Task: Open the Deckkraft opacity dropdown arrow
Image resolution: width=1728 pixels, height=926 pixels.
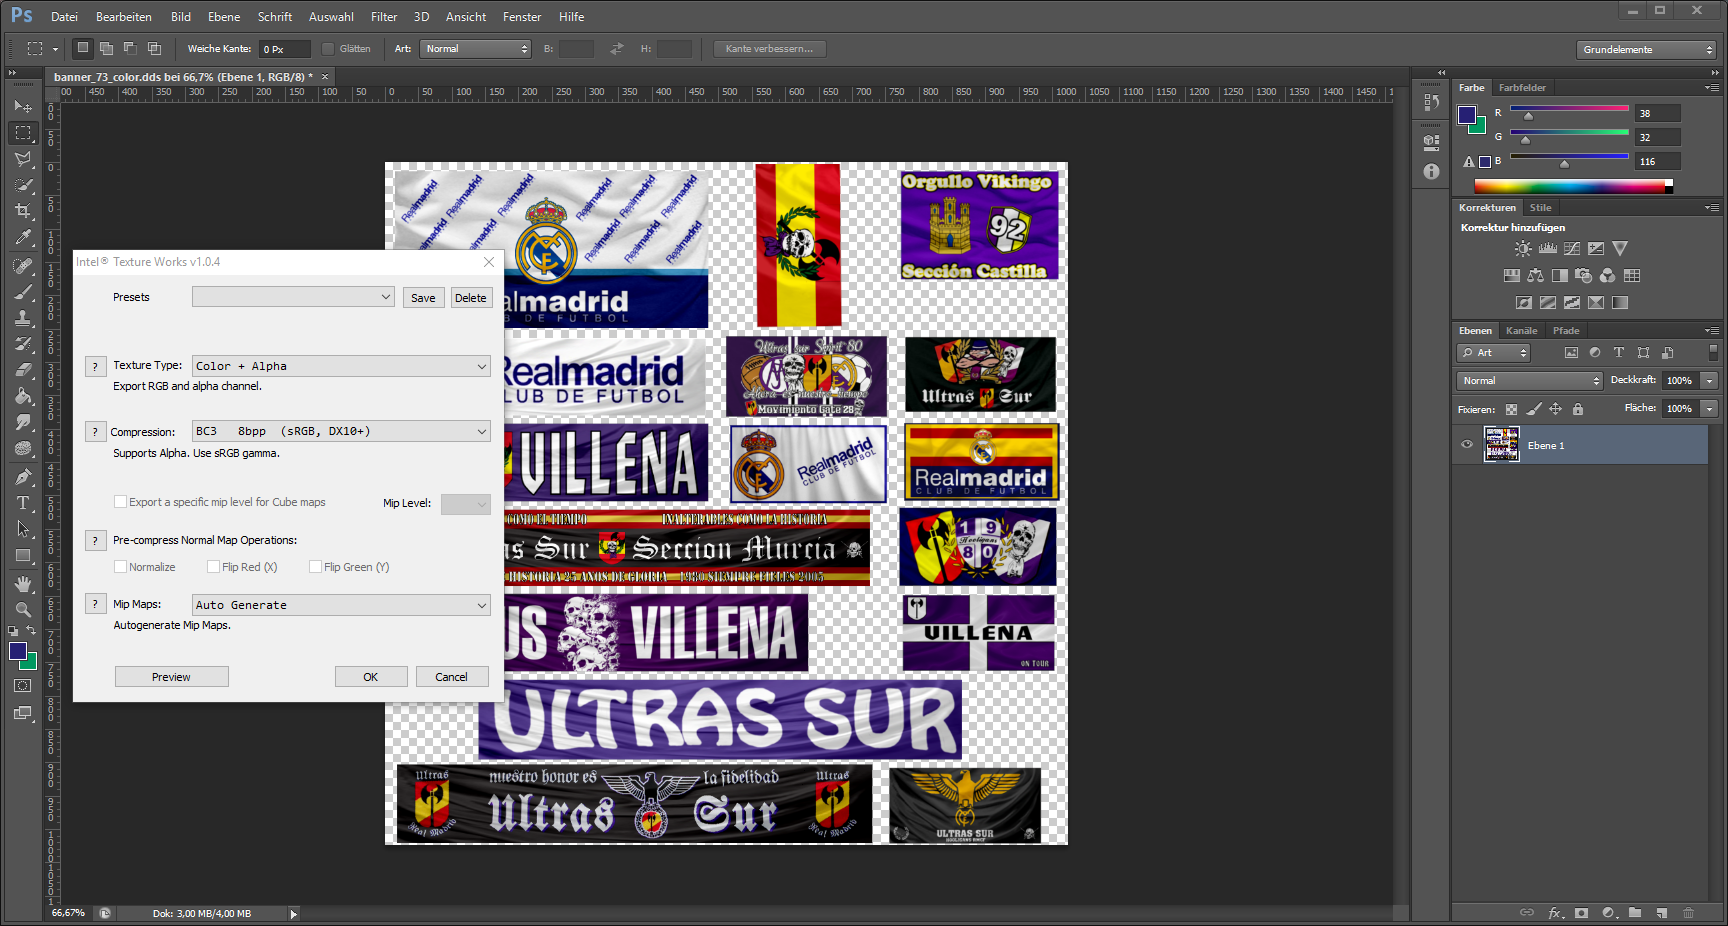Action: tap(1710, 381)
